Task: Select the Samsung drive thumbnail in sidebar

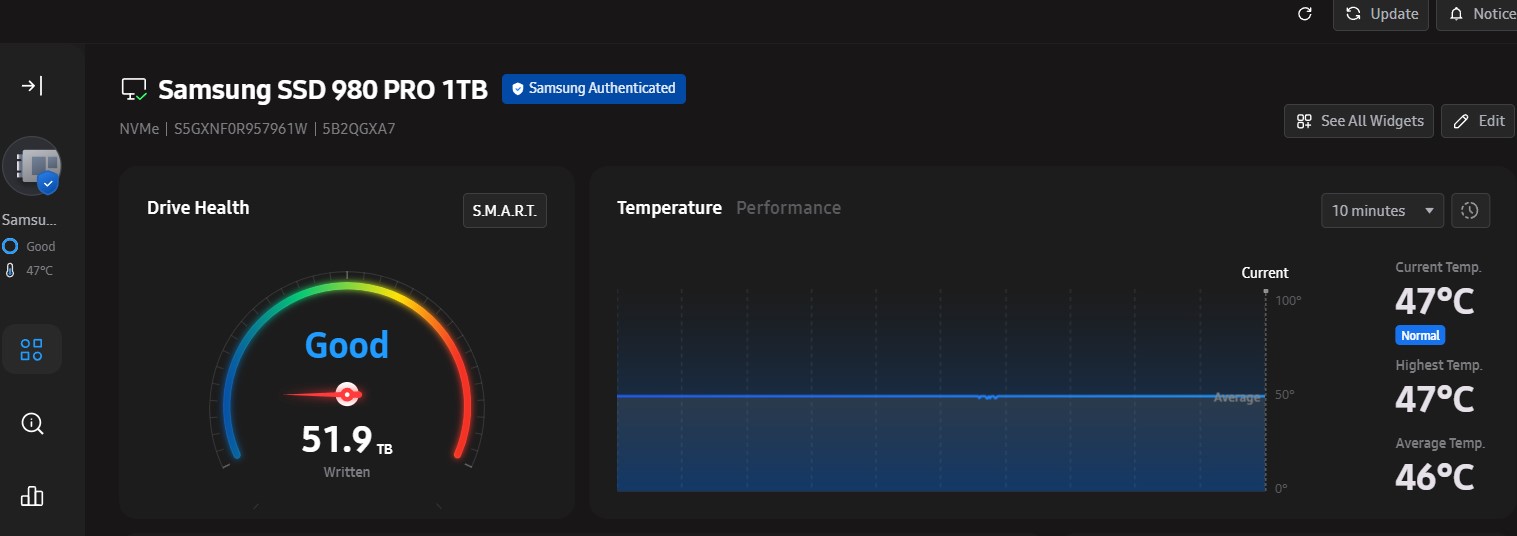Action: 32,166
